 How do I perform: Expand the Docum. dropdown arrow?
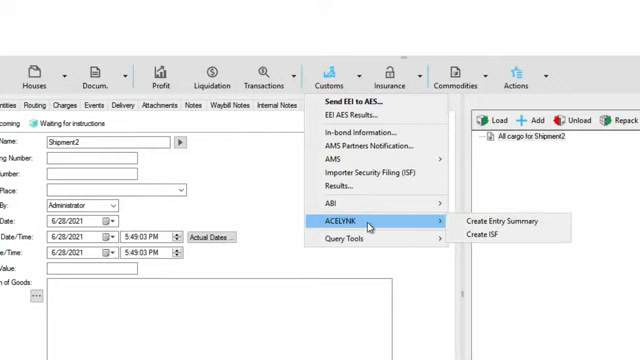pyautogui.click(x=125, y=76)
